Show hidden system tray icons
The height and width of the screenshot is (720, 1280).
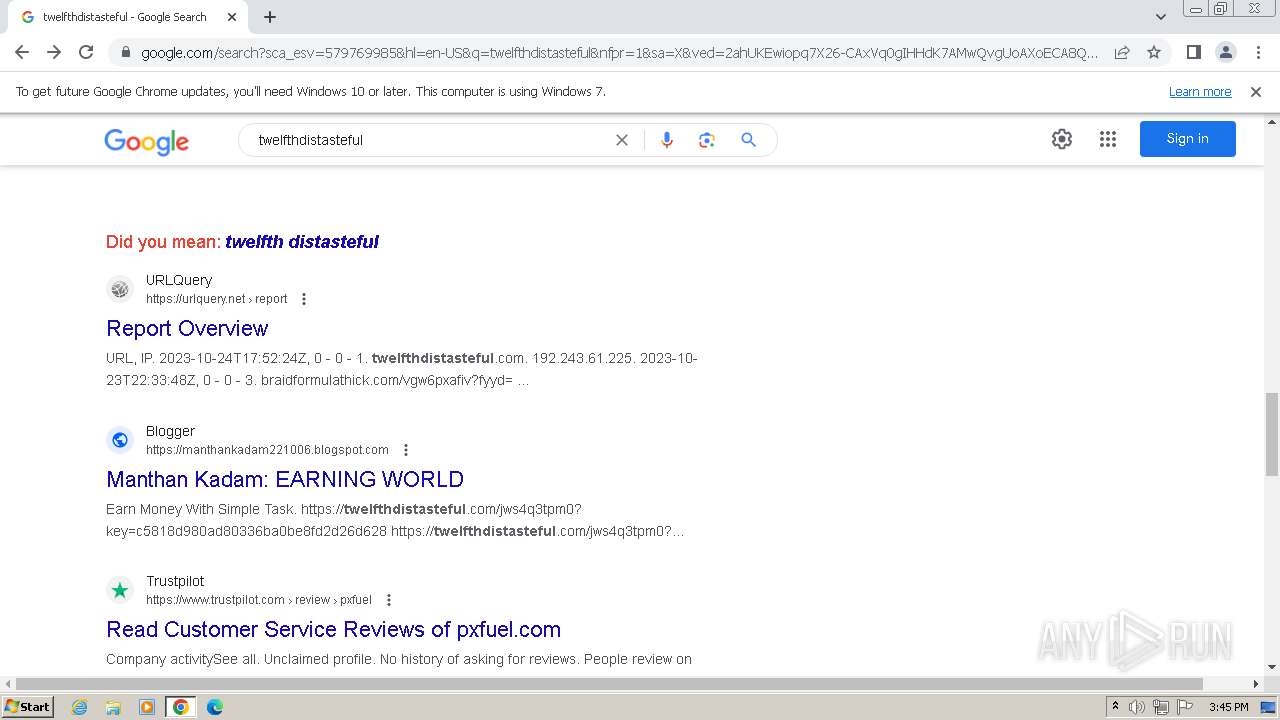(1115, 707)
